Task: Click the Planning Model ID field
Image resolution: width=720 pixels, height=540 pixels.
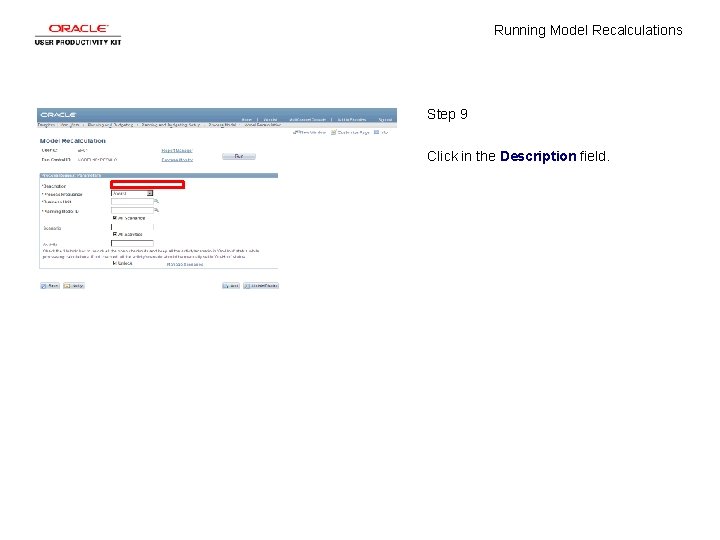Action: click(x=132, y=210)
